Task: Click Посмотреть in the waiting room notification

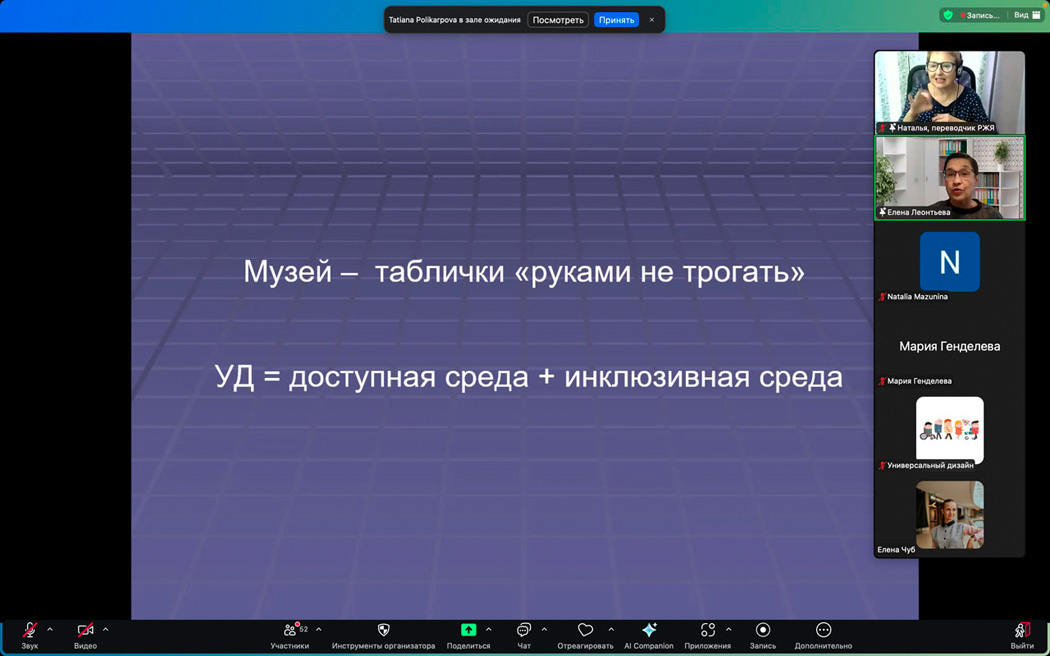Action: (557, 20)
